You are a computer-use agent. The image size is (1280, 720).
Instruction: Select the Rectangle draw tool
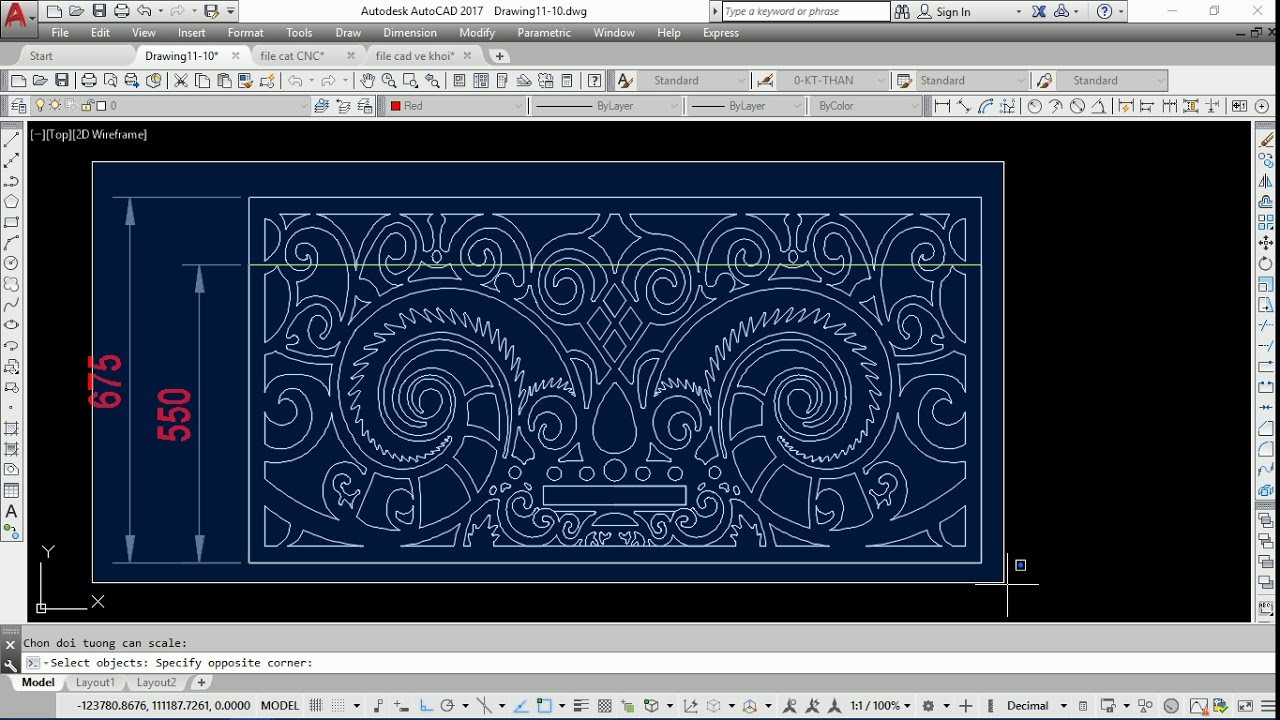click(x=12, y=222)
